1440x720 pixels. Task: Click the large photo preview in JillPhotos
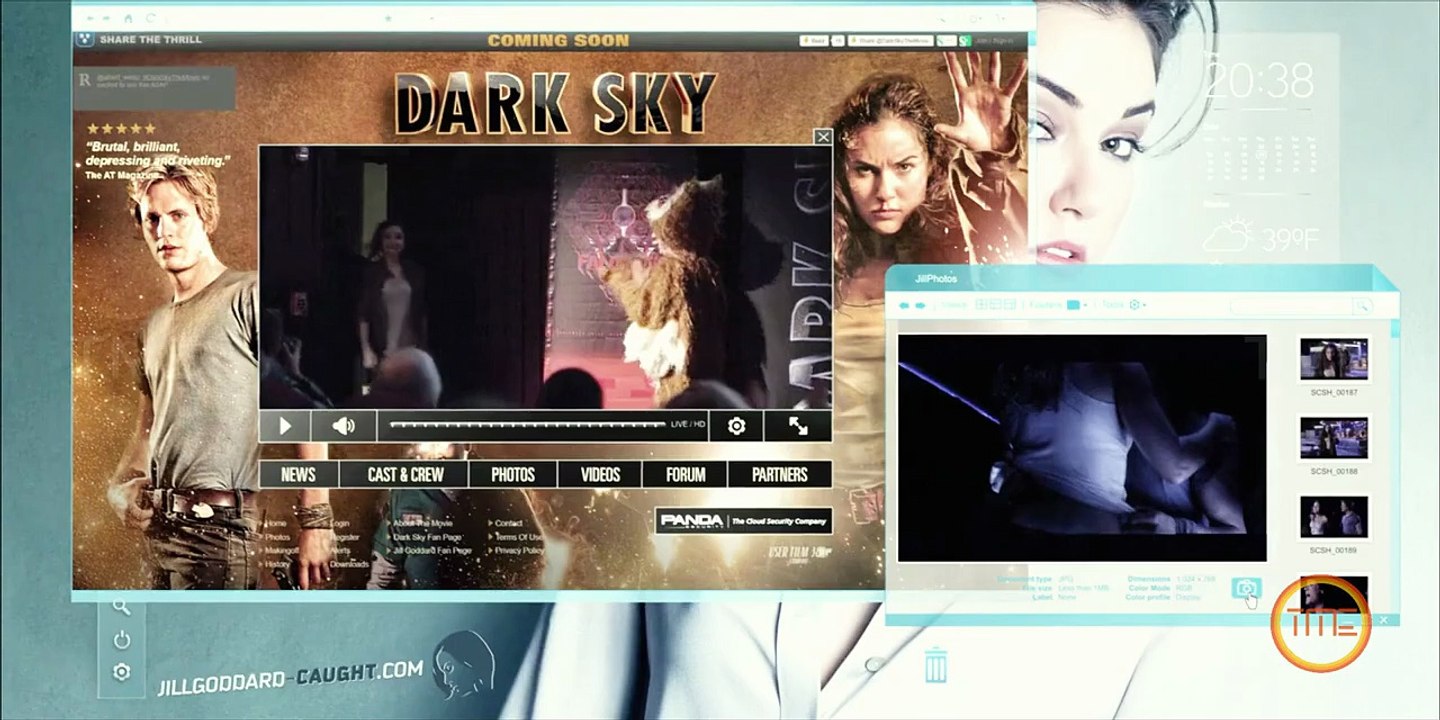tap(1082, 448)
